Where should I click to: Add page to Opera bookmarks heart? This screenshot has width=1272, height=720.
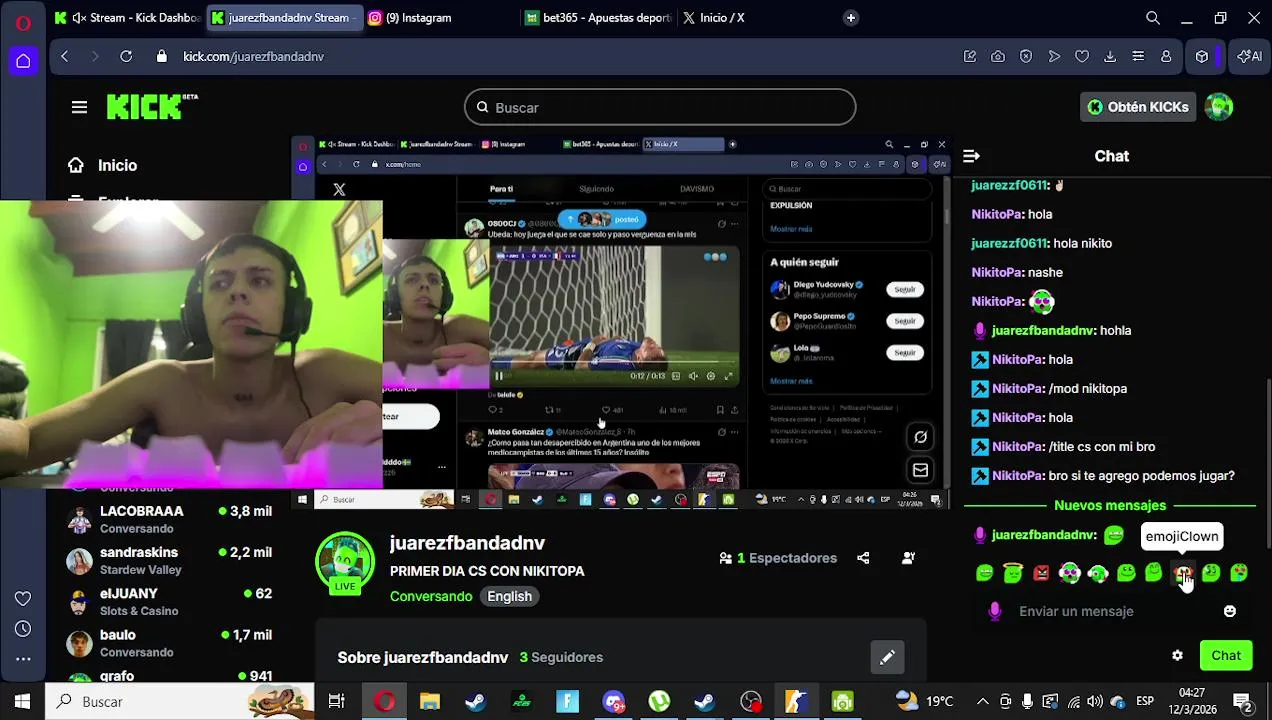[1082, 57]
